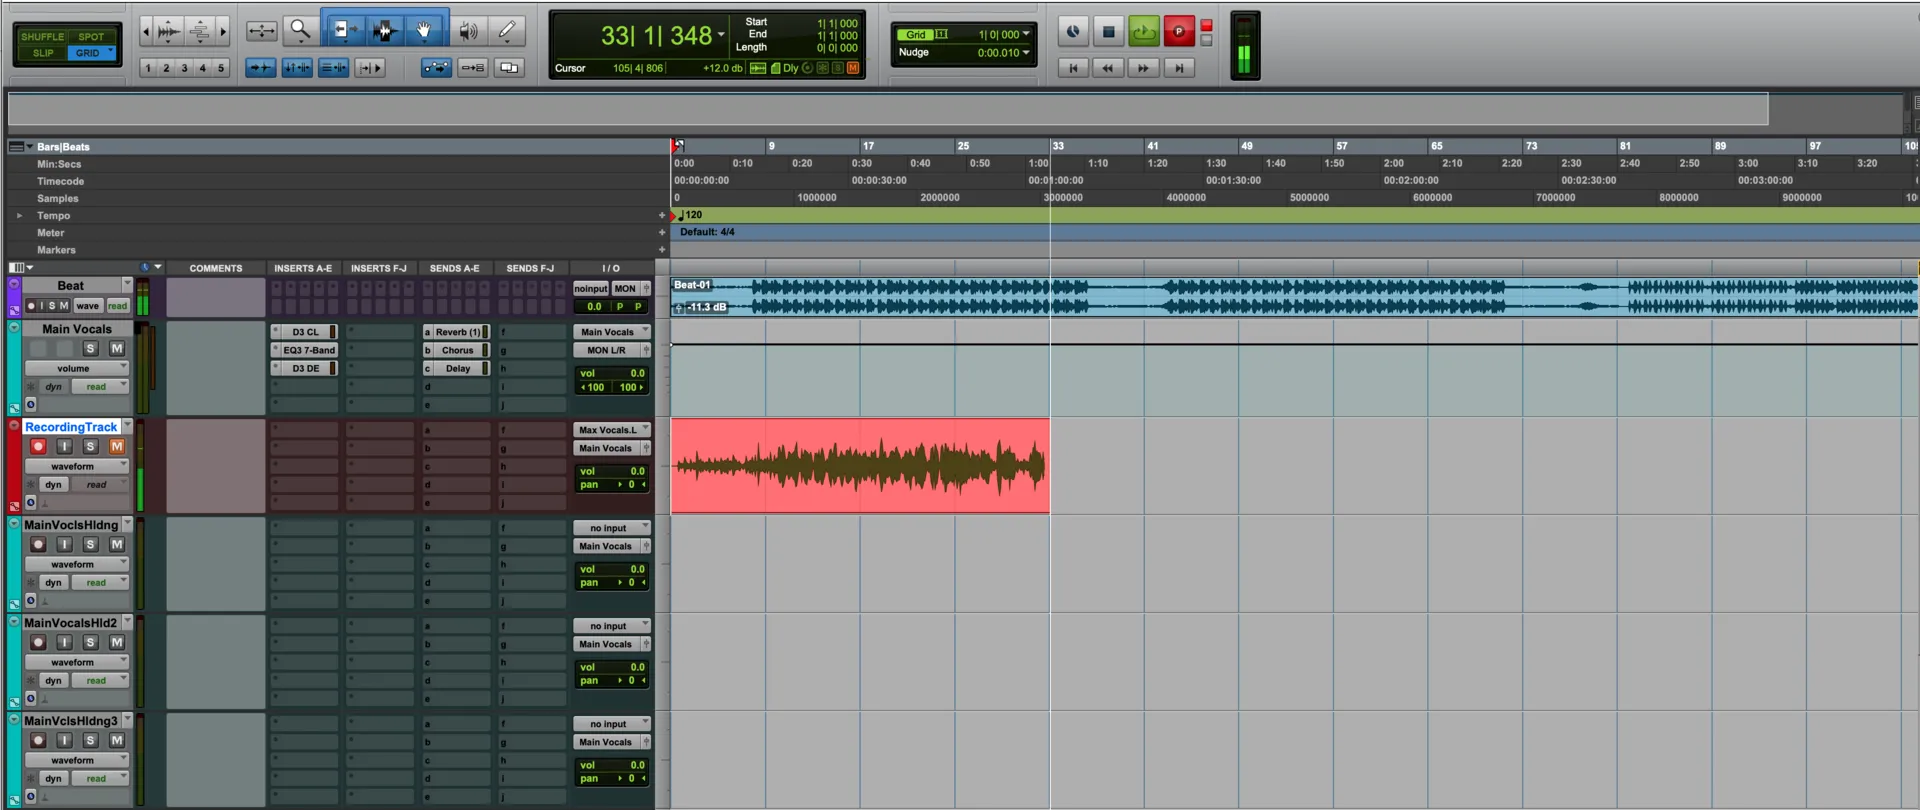Image resolution: width=1920 pixels, height=810 pixels.
Task: Pick the Pencil tool
Action: (507, 31)
